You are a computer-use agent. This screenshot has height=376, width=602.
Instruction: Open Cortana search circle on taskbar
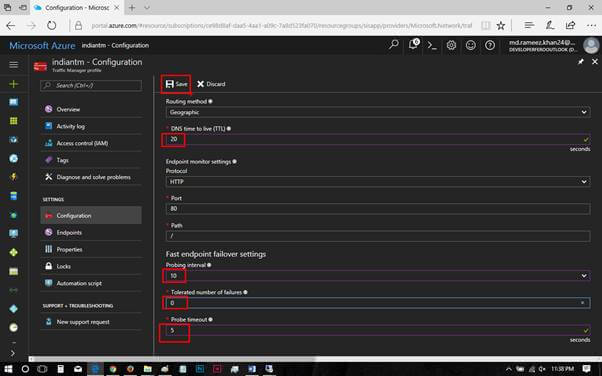pyautogui.click(x=25, y=369)
